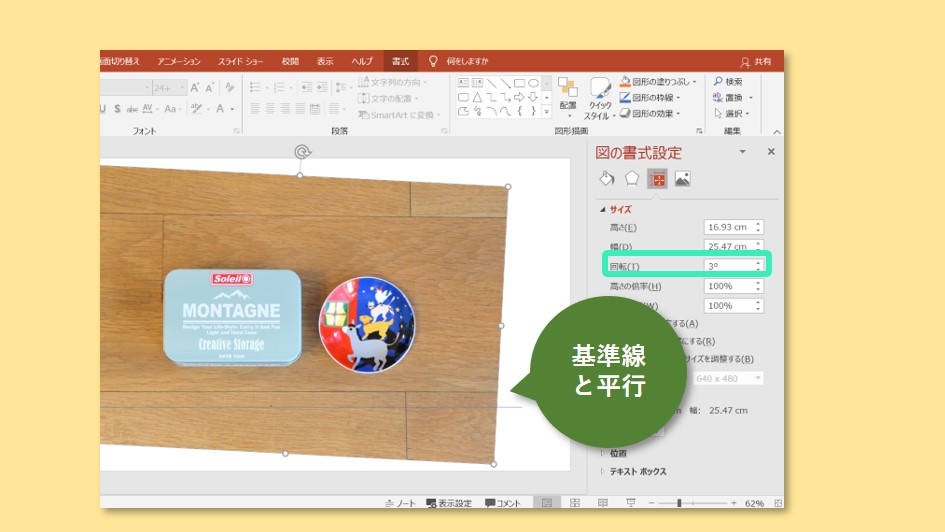Open Select (選択) dropdown

731,113
